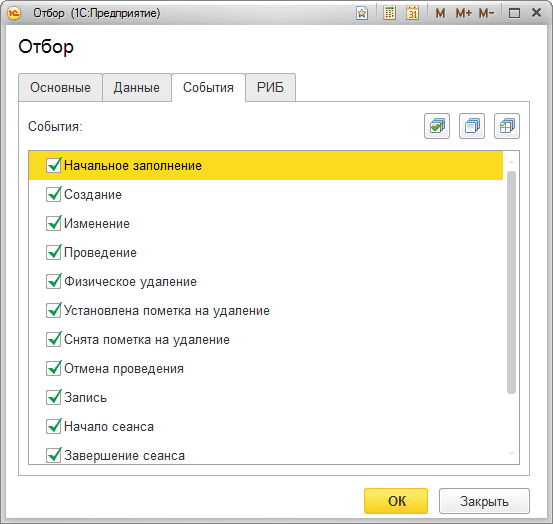
Task: Open the calculator icon in title bar
Action: click(x=389, y=13)
